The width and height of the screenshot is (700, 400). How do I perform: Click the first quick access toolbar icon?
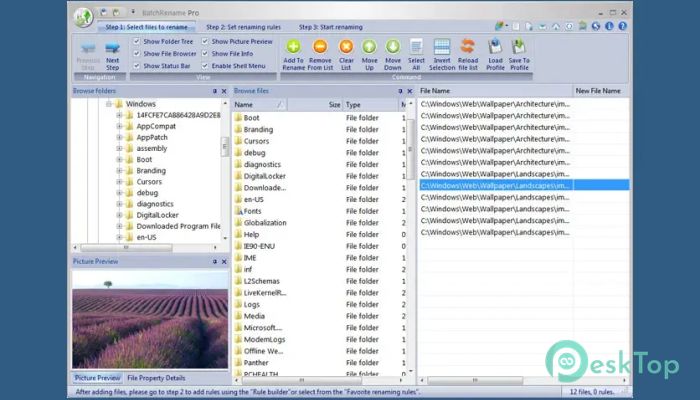pyautogui.click(x=103, y=12)
